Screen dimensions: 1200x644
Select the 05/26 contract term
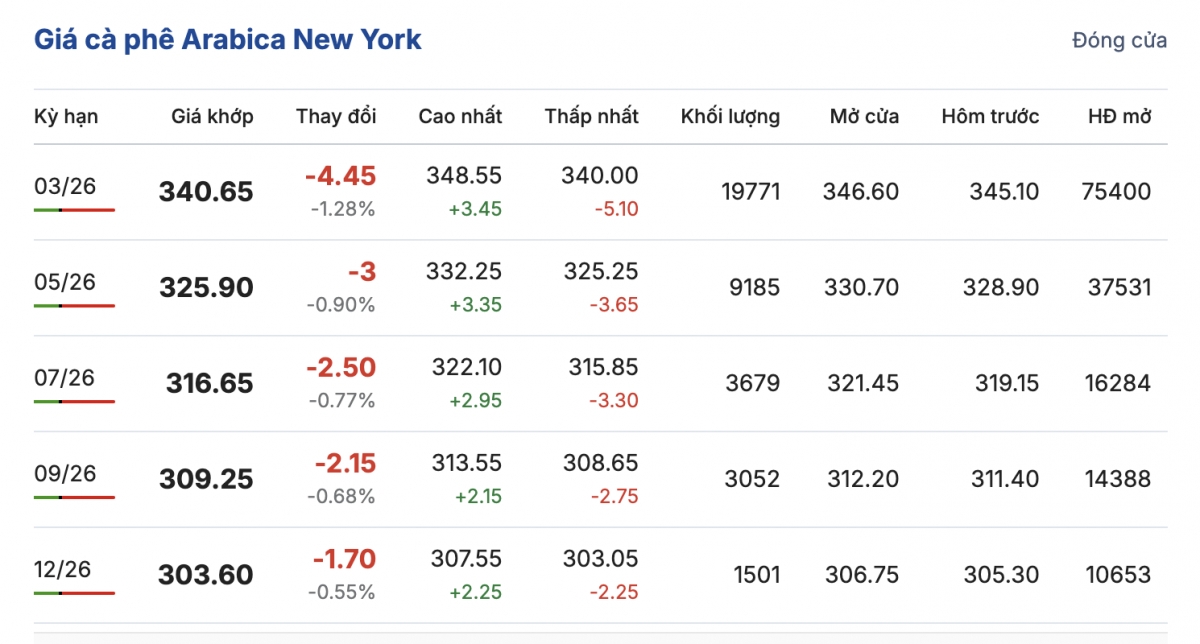tap(65, 282)
